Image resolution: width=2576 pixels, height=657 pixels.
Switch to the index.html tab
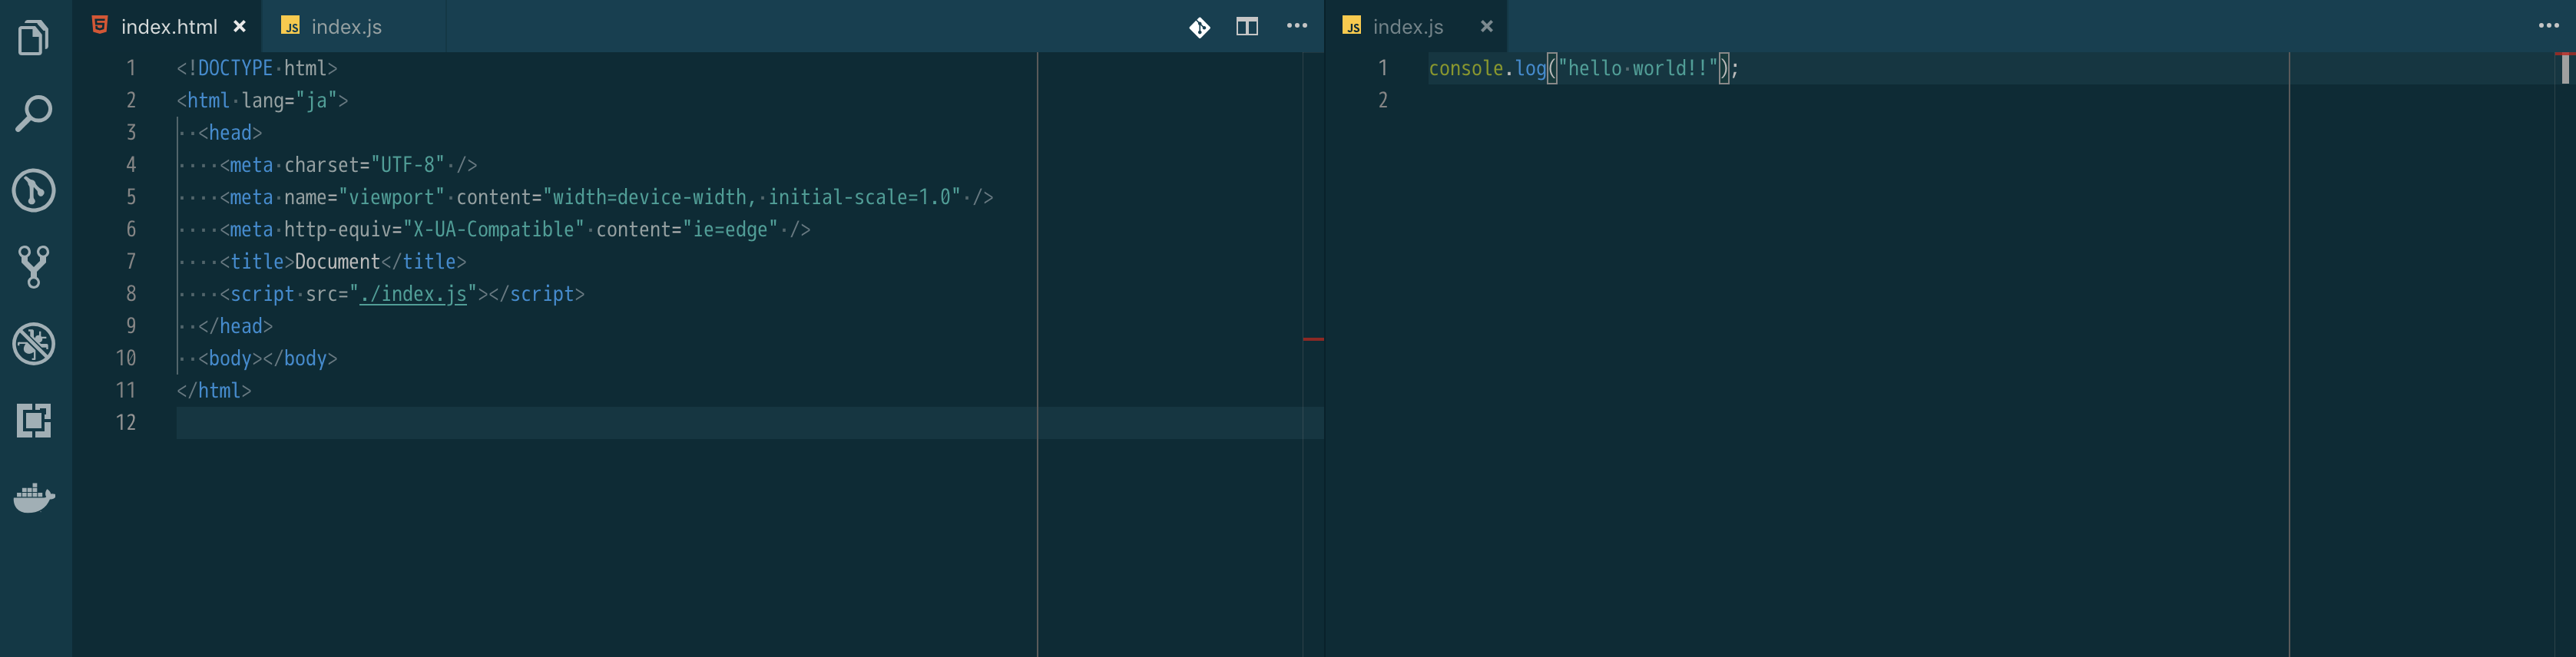tap(168, 27)
